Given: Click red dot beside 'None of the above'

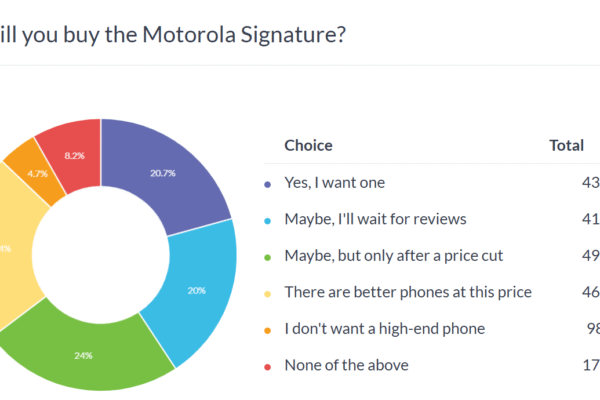Looking at the screenshot, I should (x=267, y=366).
